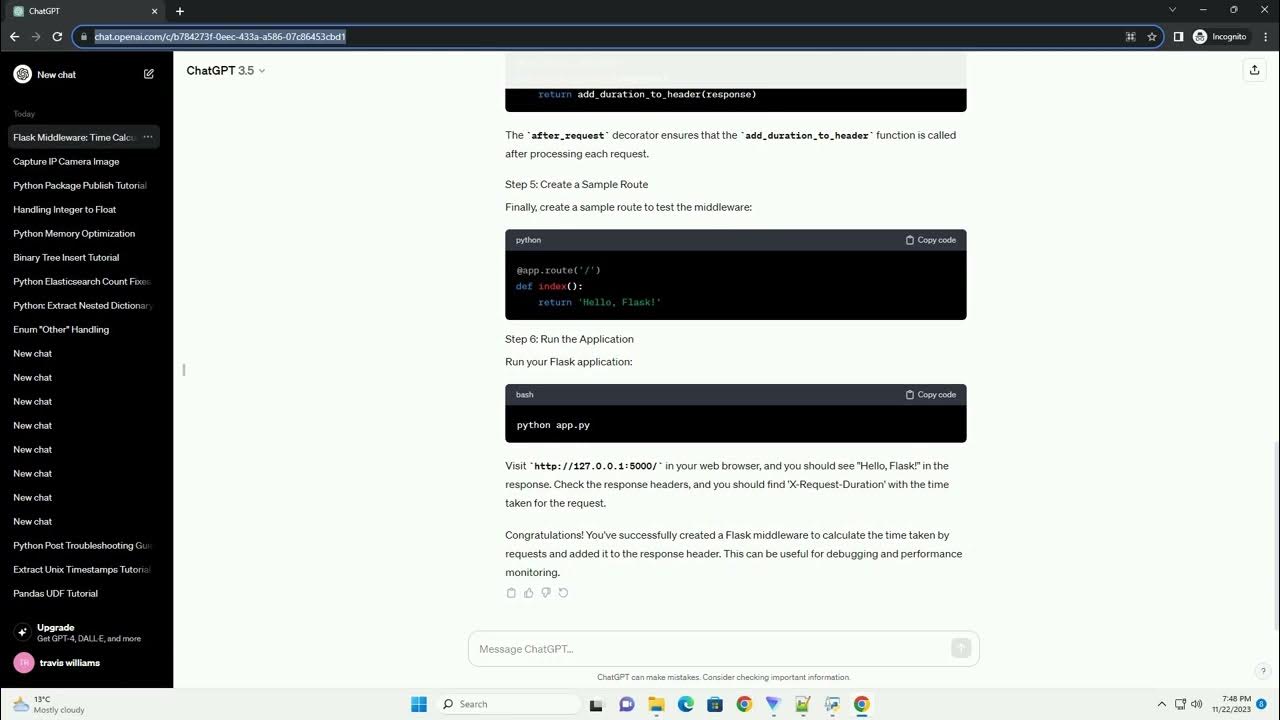
Task: Show hidden system tray icons
Action: [x=1161, y=704]
